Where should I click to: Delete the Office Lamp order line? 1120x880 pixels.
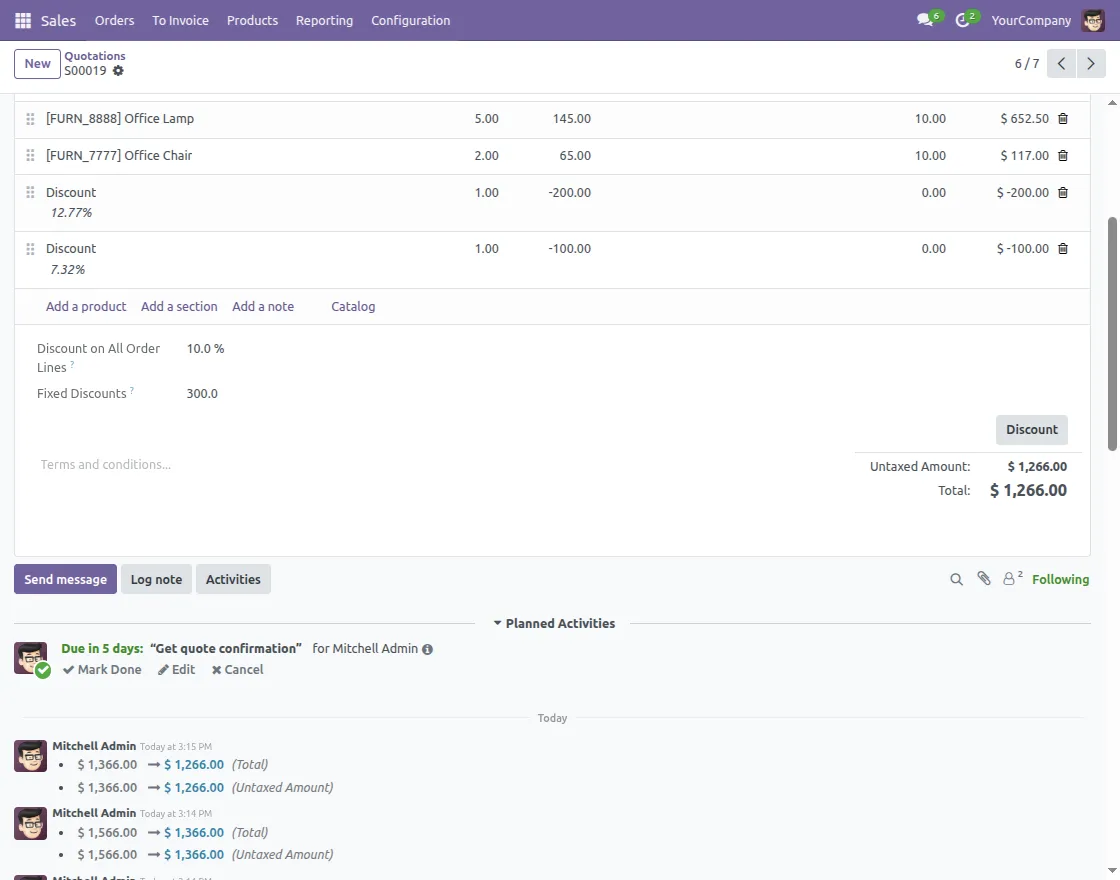tap(1062, 119)
